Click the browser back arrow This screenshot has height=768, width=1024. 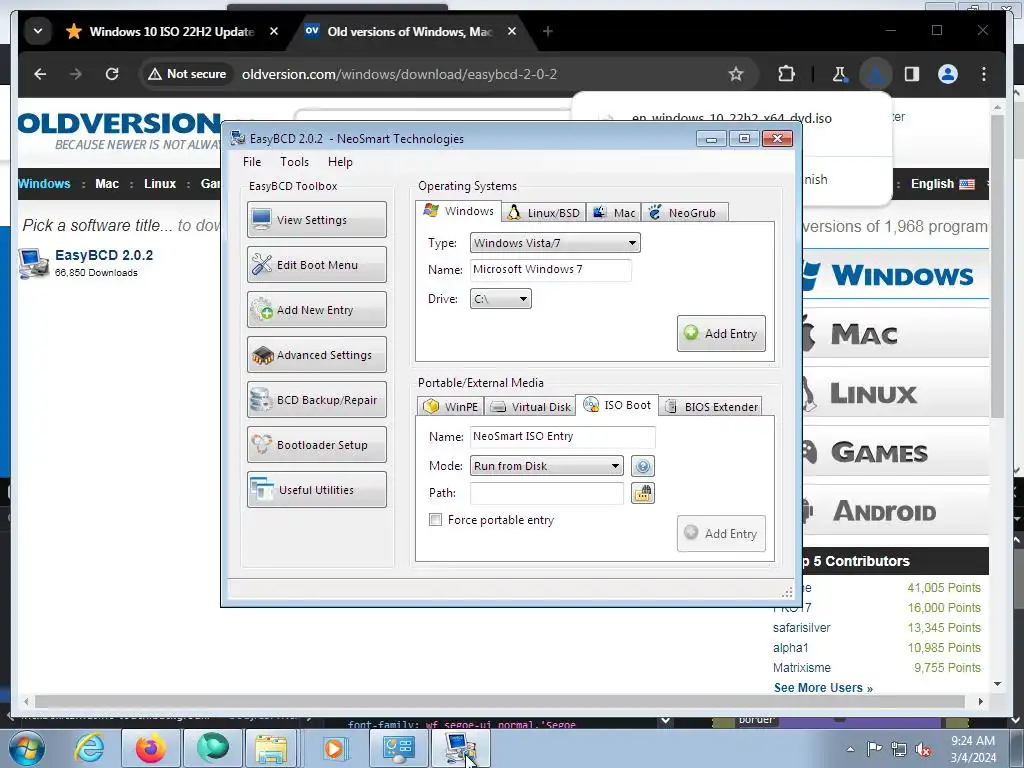point(40,74)
